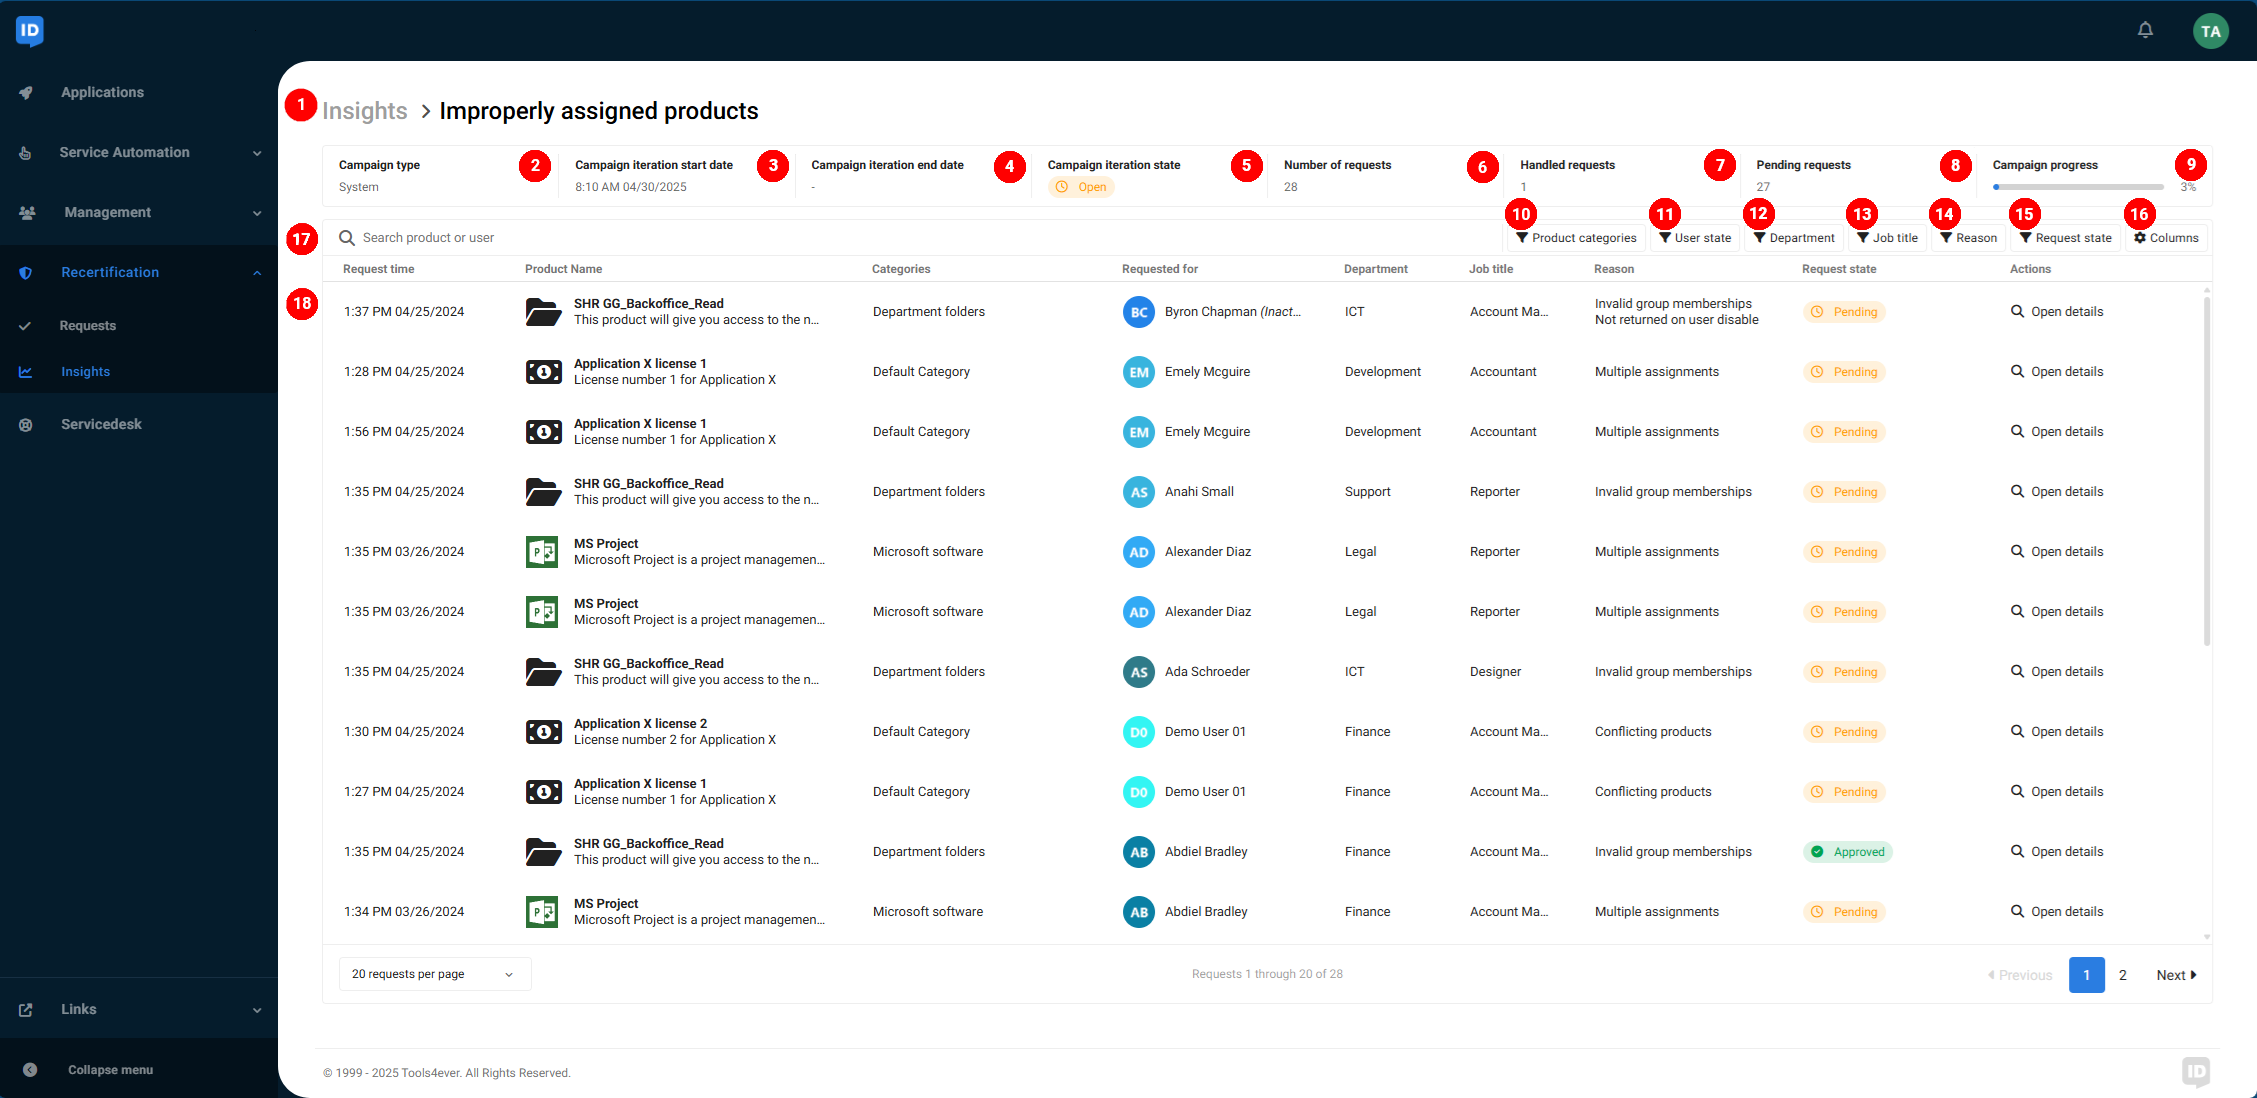Expand the Links menu chevron
Viewport: 2257px width, 1098px height.
point(257,1010)
